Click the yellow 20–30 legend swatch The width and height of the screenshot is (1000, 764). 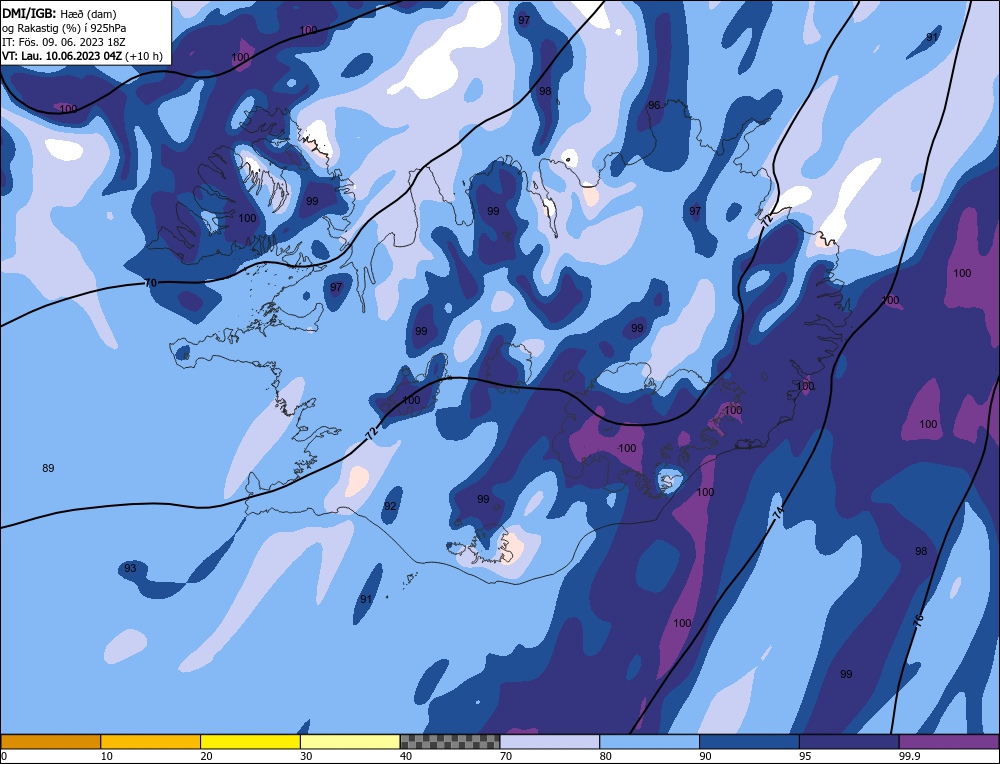click(x=251, y=741)
